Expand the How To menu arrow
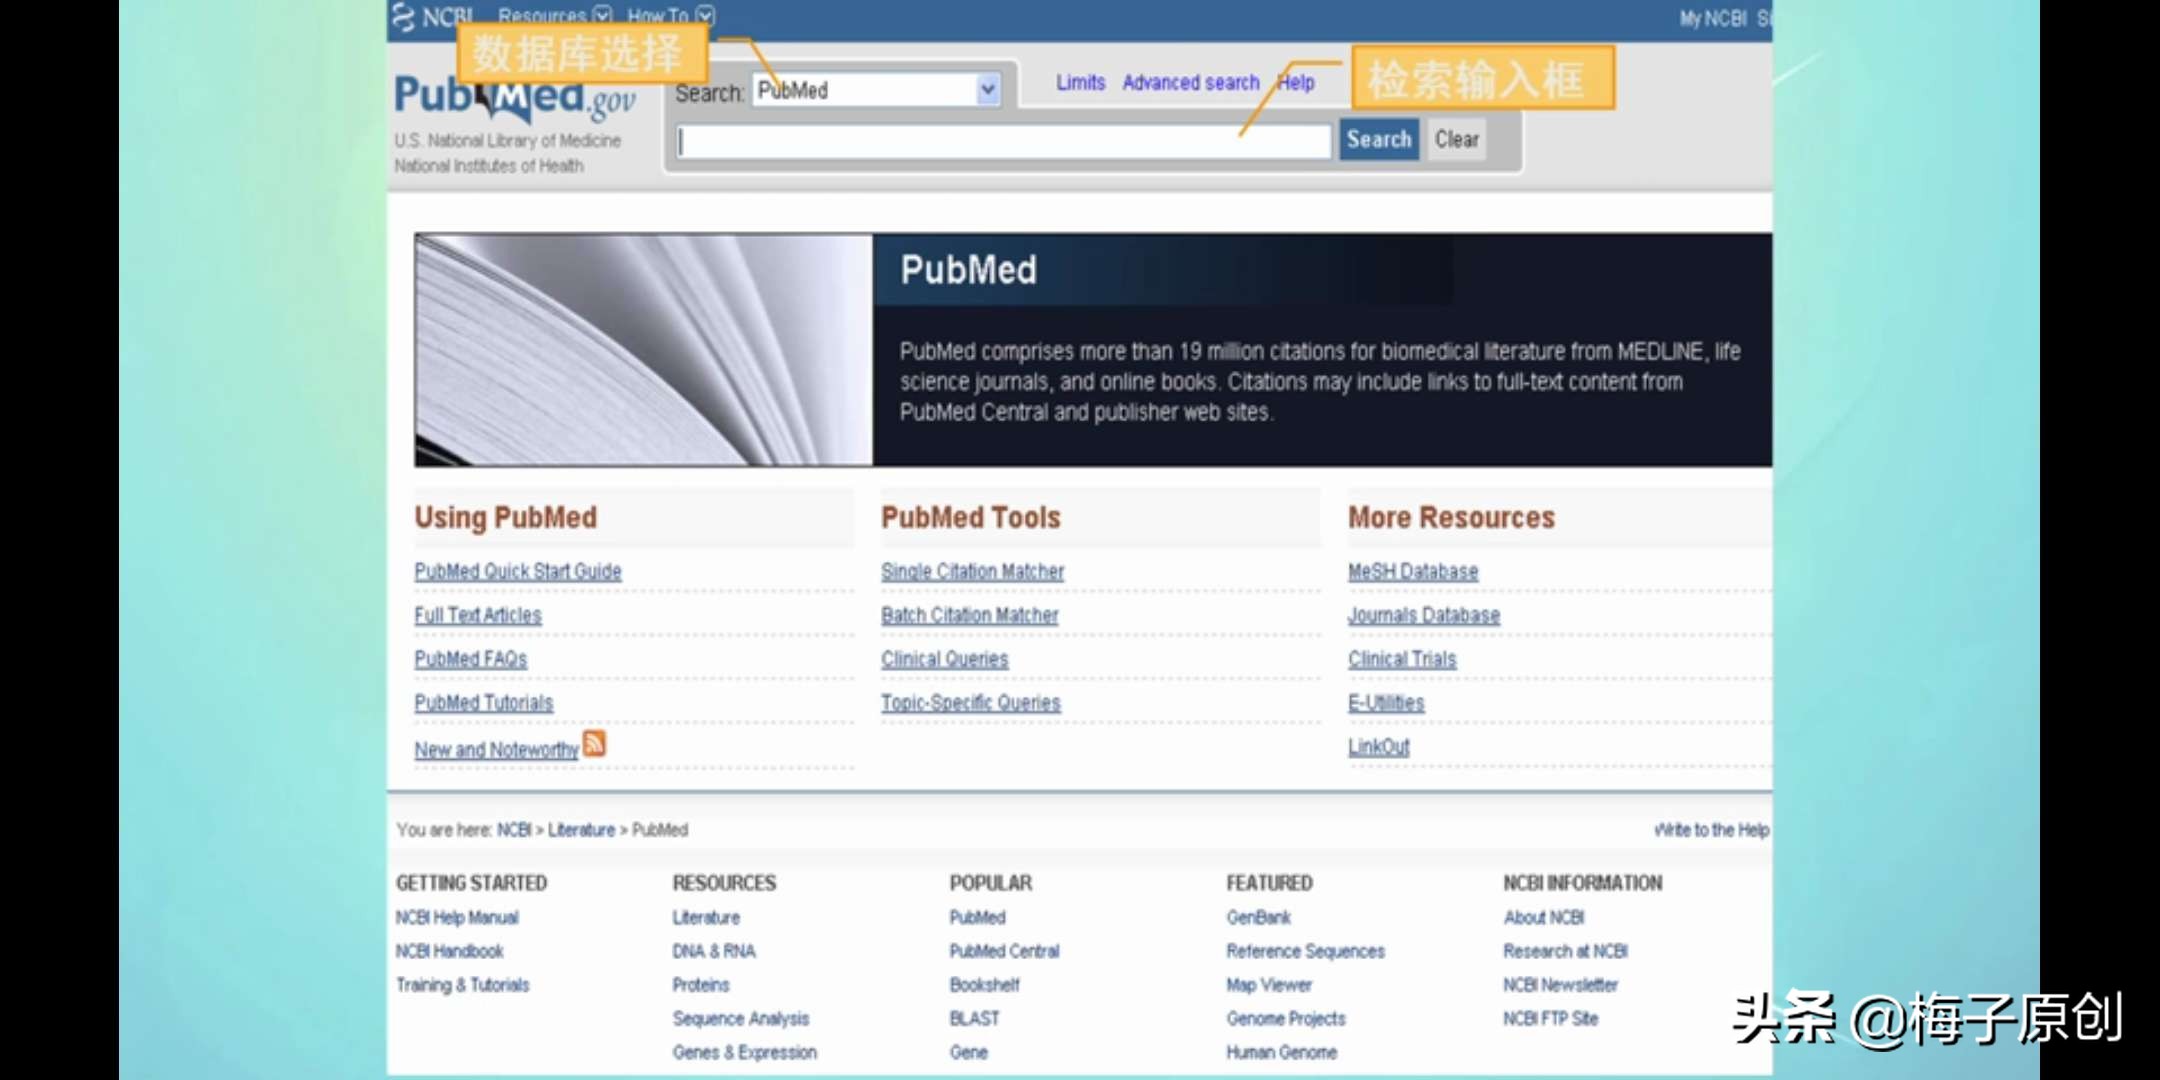 tap(705, 15)
